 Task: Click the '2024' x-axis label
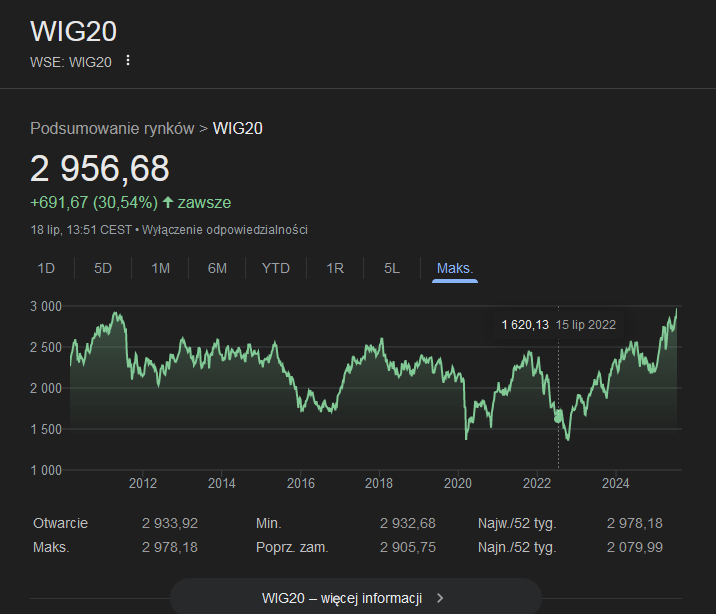click(616, 483)
